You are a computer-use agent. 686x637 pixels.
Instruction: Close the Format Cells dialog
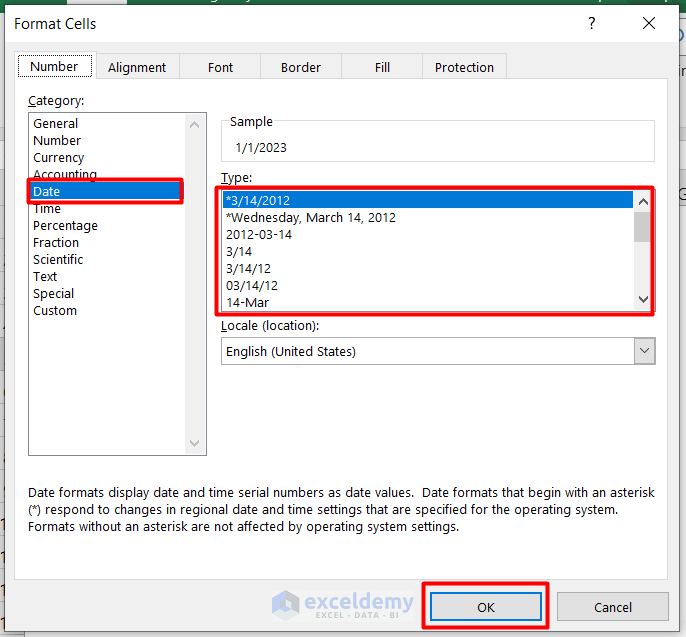tap(649, 23)
